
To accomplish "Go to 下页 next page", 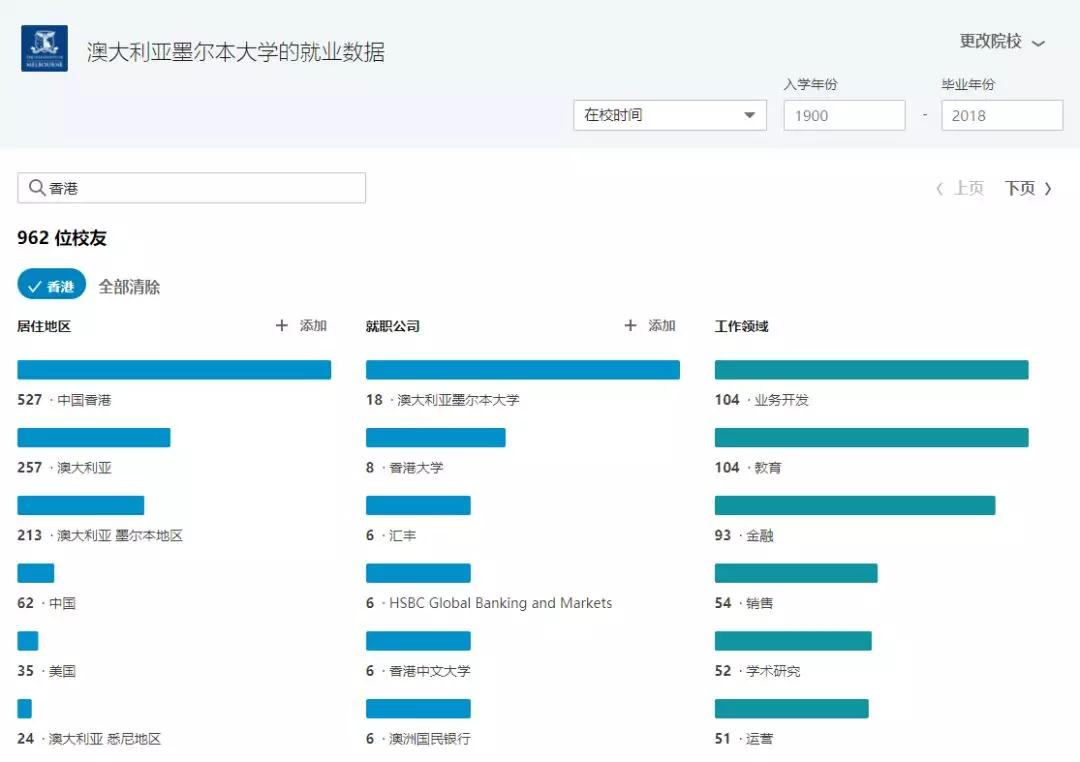I will [x=1020, y=189].
